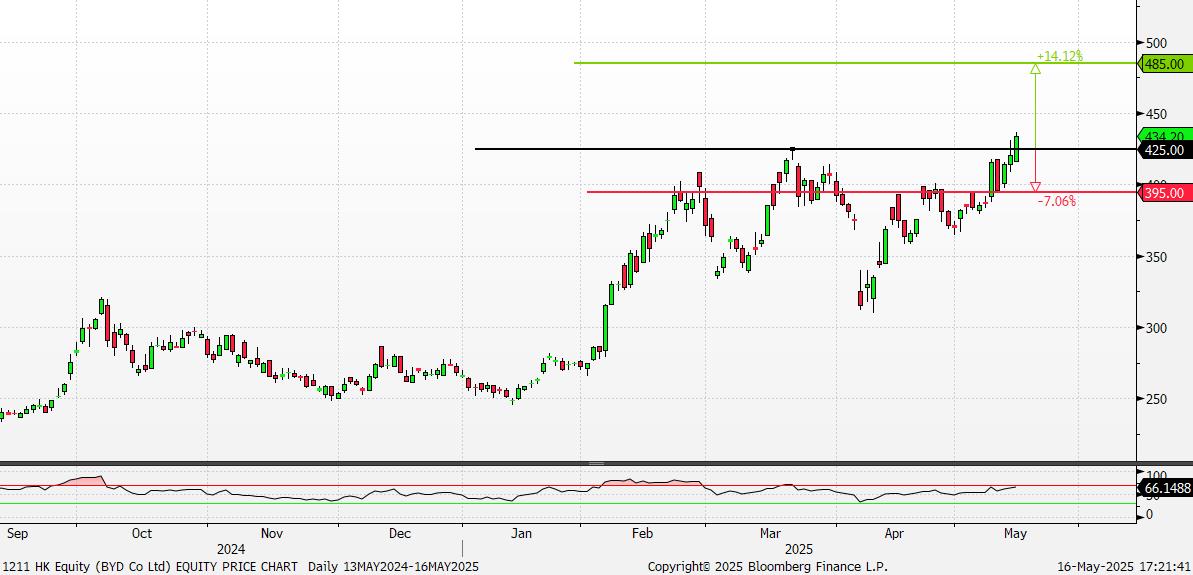Click the Dec month label
The width and height of the screenshot is (1193, 575).
[400, 533]
